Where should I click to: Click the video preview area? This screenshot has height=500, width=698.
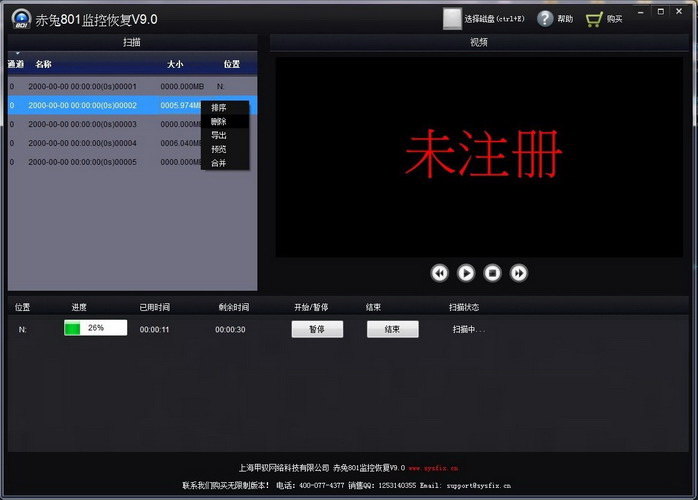point(479,157)
